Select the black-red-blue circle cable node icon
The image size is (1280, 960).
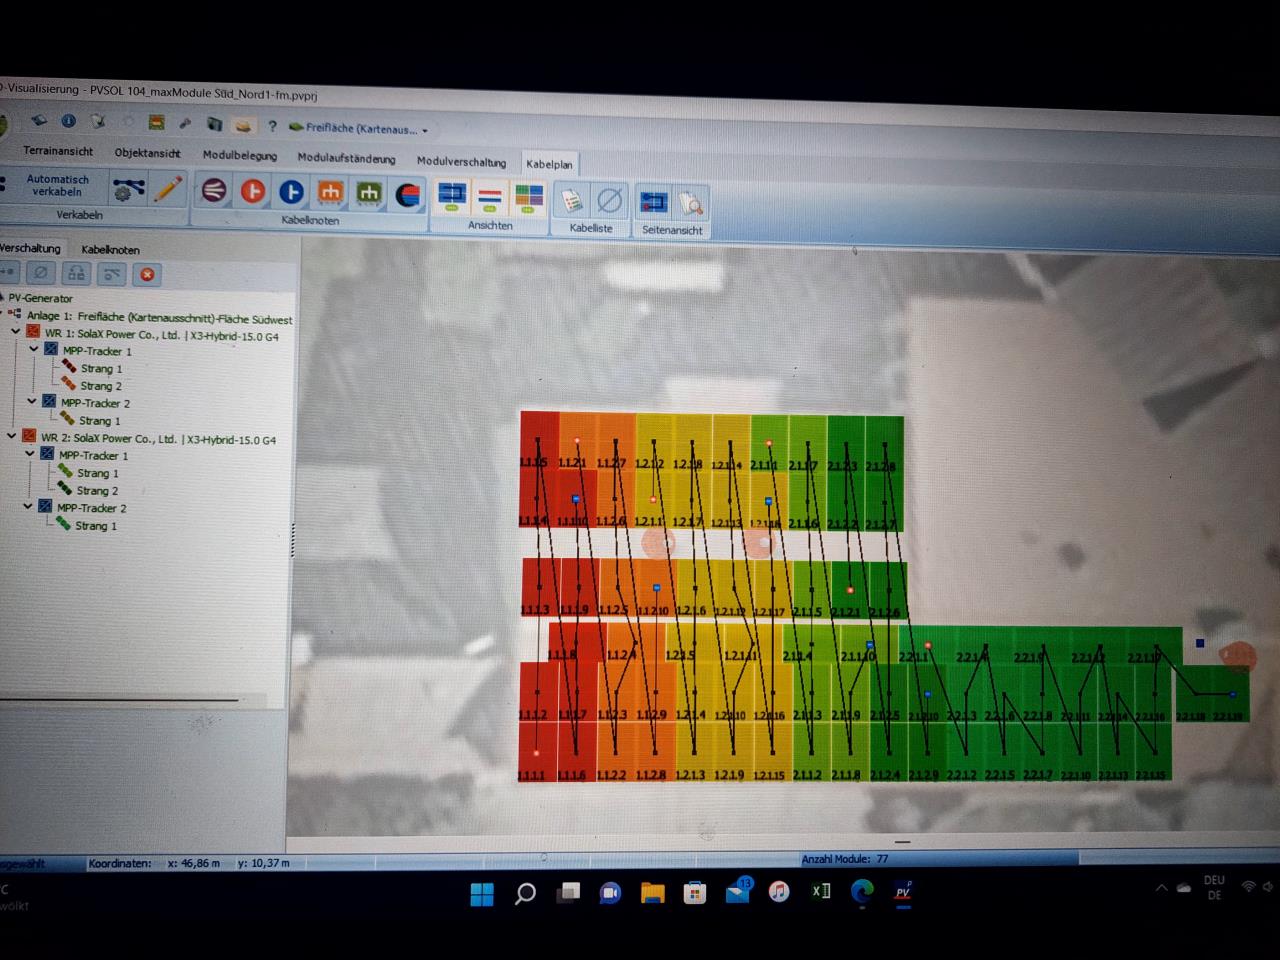[x=408, y=194]
